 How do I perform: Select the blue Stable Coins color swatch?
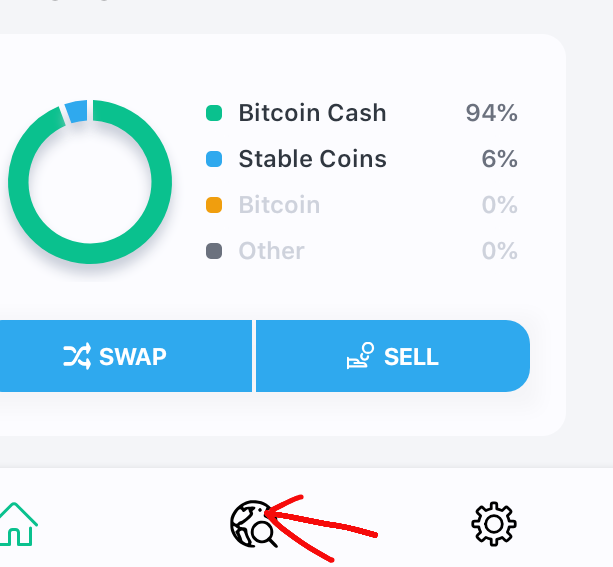[x=214, y=159]
